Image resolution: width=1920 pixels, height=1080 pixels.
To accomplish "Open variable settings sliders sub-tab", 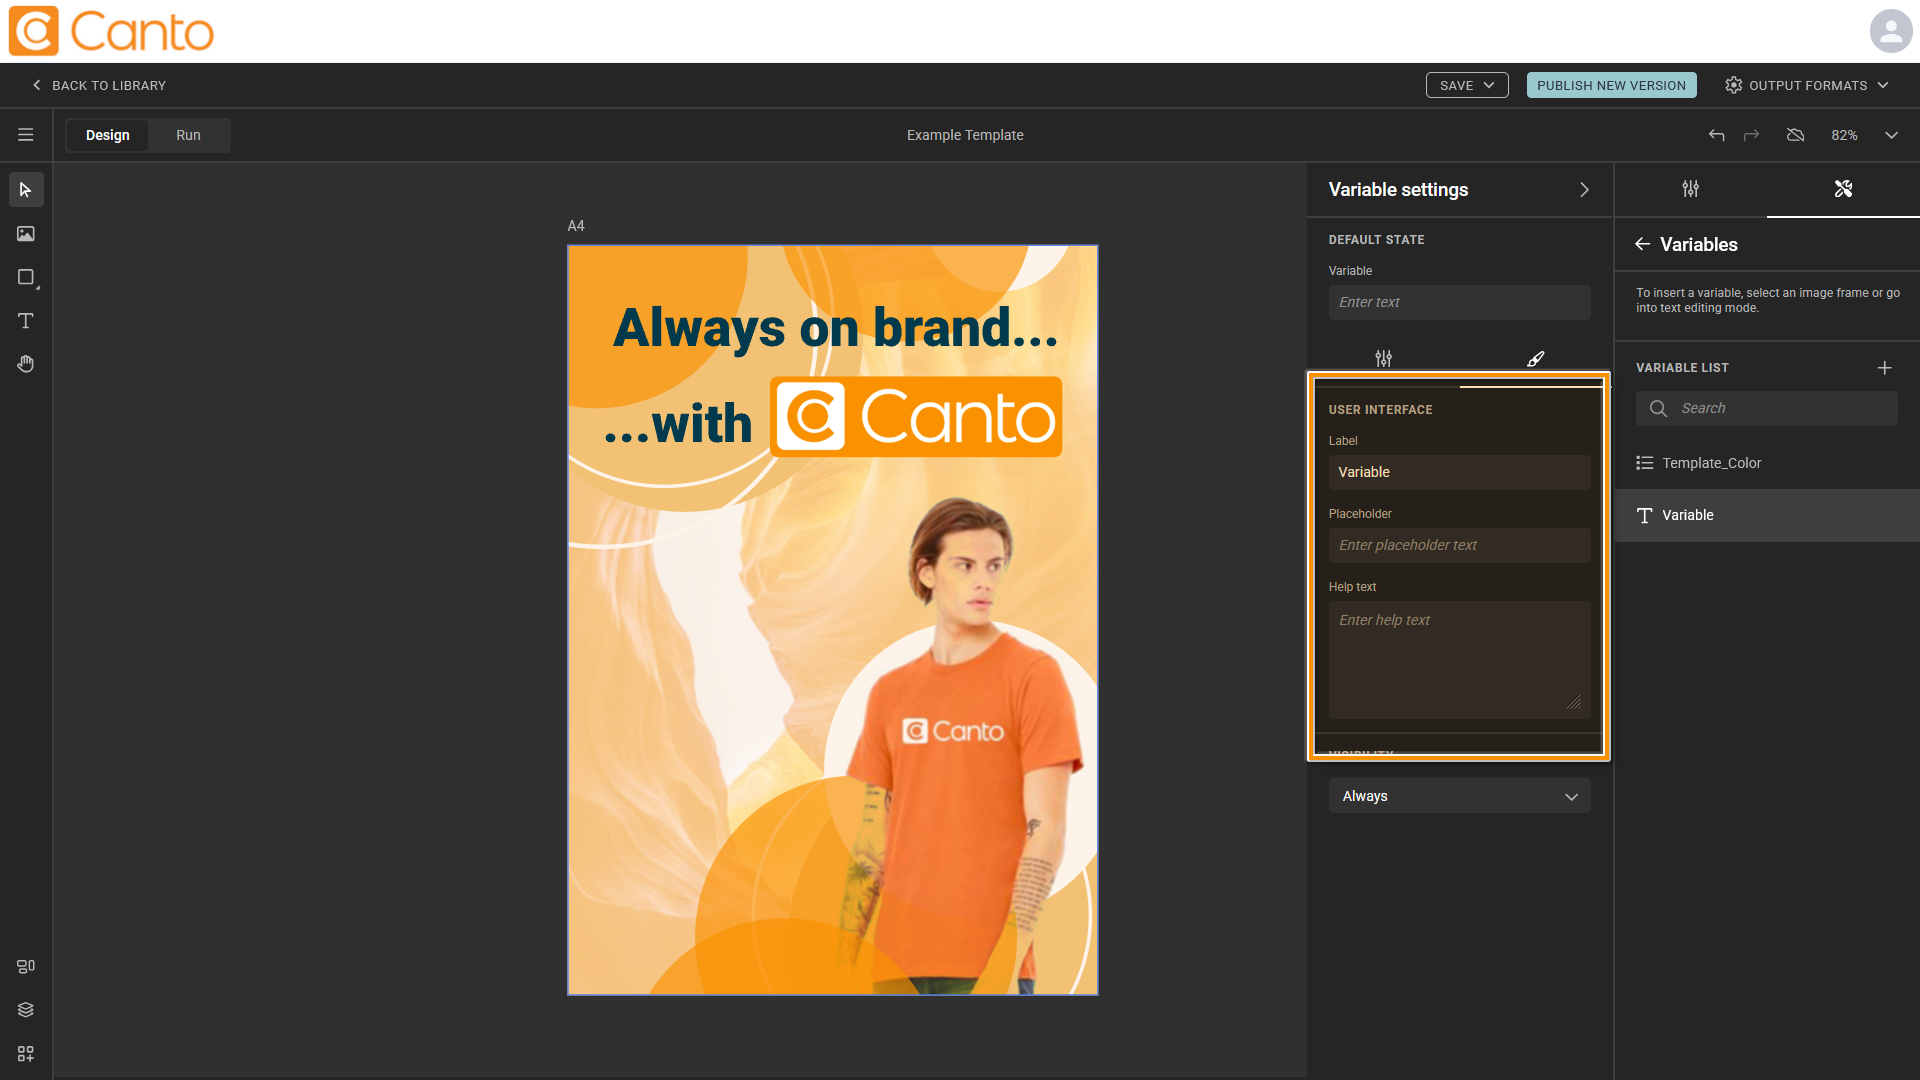I will [x=1383, y=358].
